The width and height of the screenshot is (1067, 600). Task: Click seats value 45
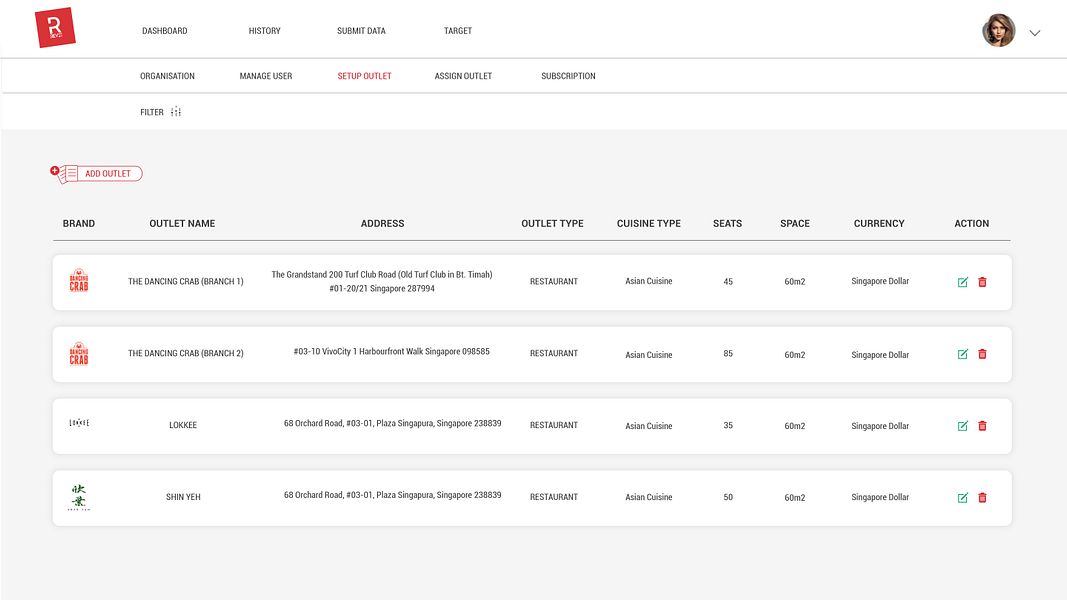(728, 282)
